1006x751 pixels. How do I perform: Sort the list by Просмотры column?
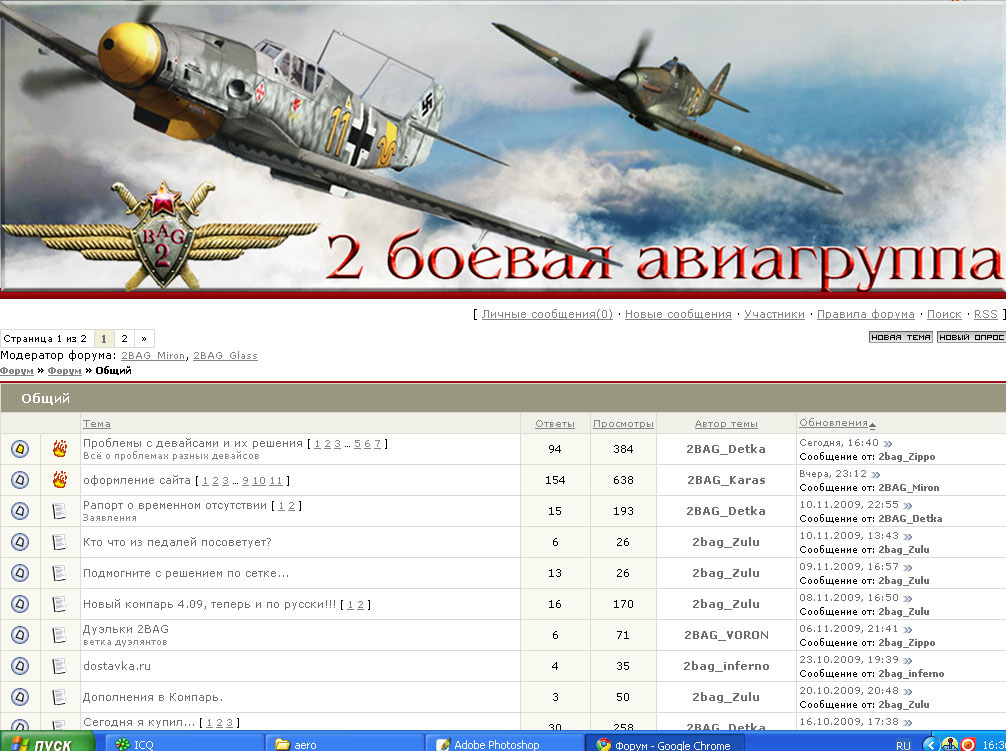[623, 424]
